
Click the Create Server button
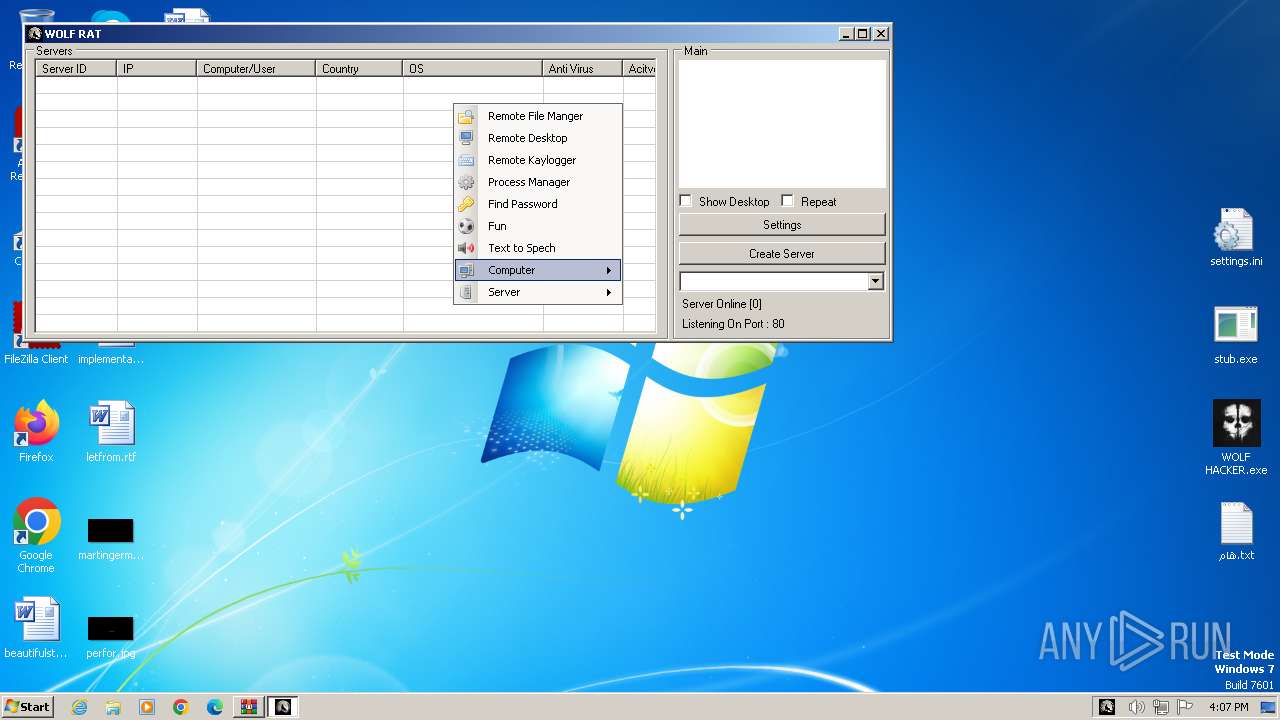782,253
